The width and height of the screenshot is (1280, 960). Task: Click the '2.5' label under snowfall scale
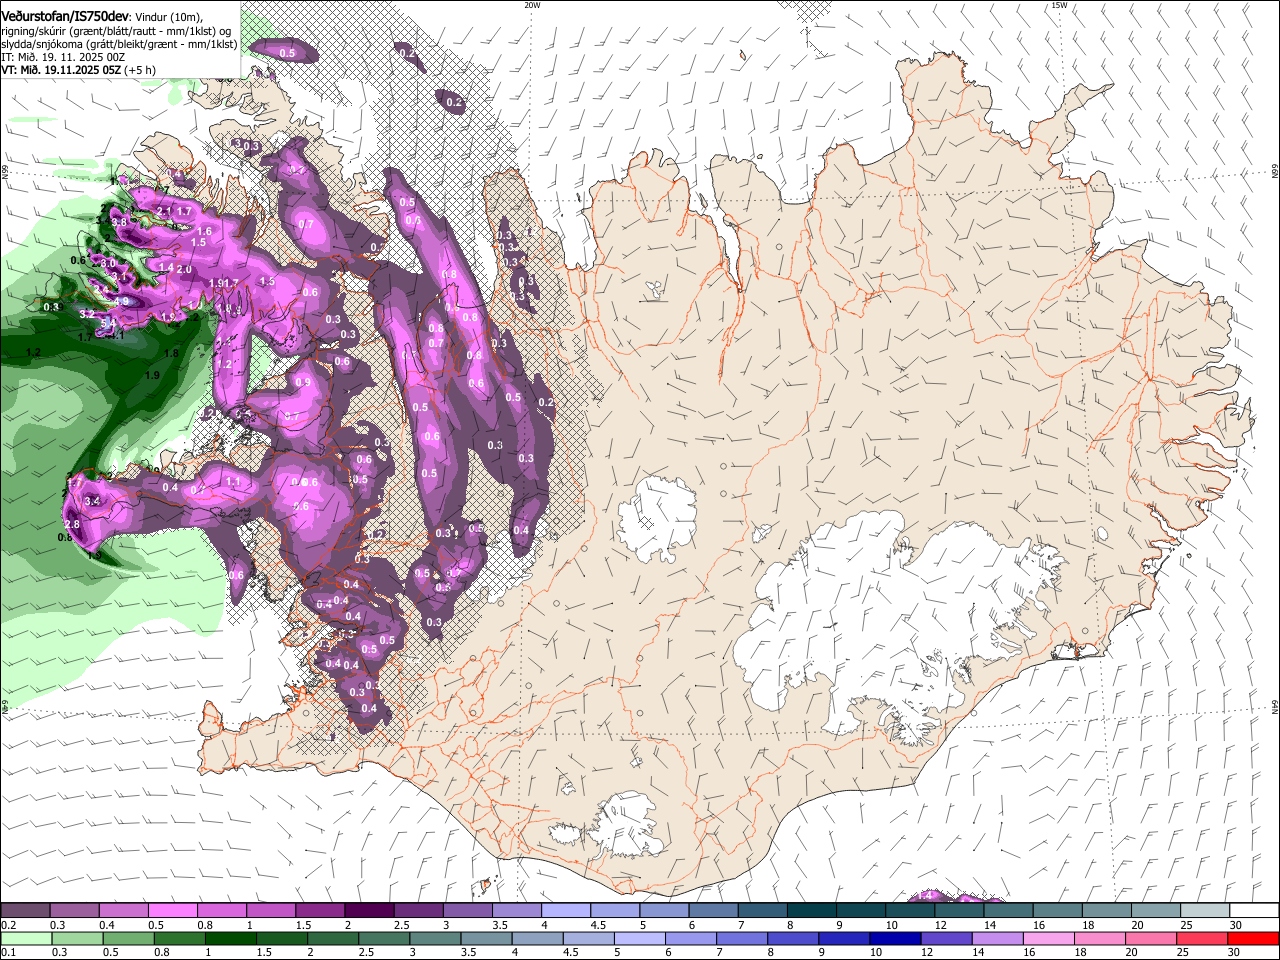402,925
